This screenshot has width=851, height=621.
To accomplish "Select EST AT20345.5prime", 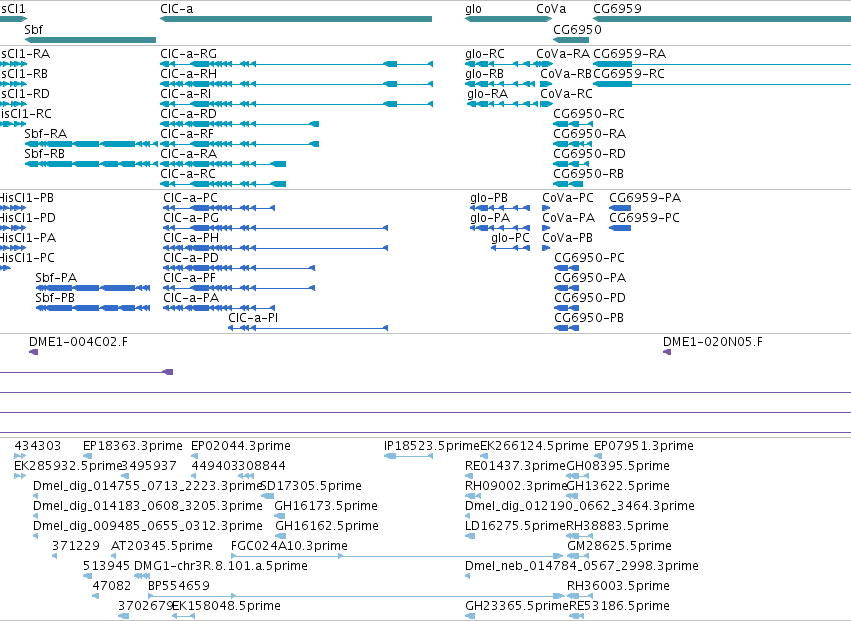I will click(x=113, y=556).
